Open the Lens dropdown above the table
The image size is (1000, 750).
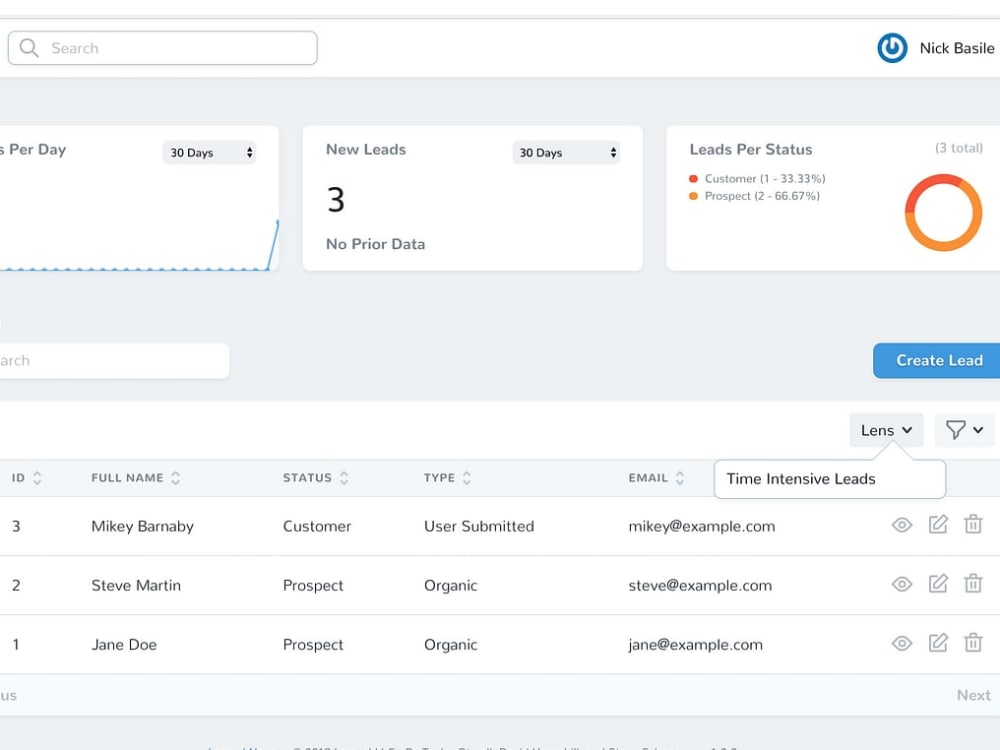(884, 429)
